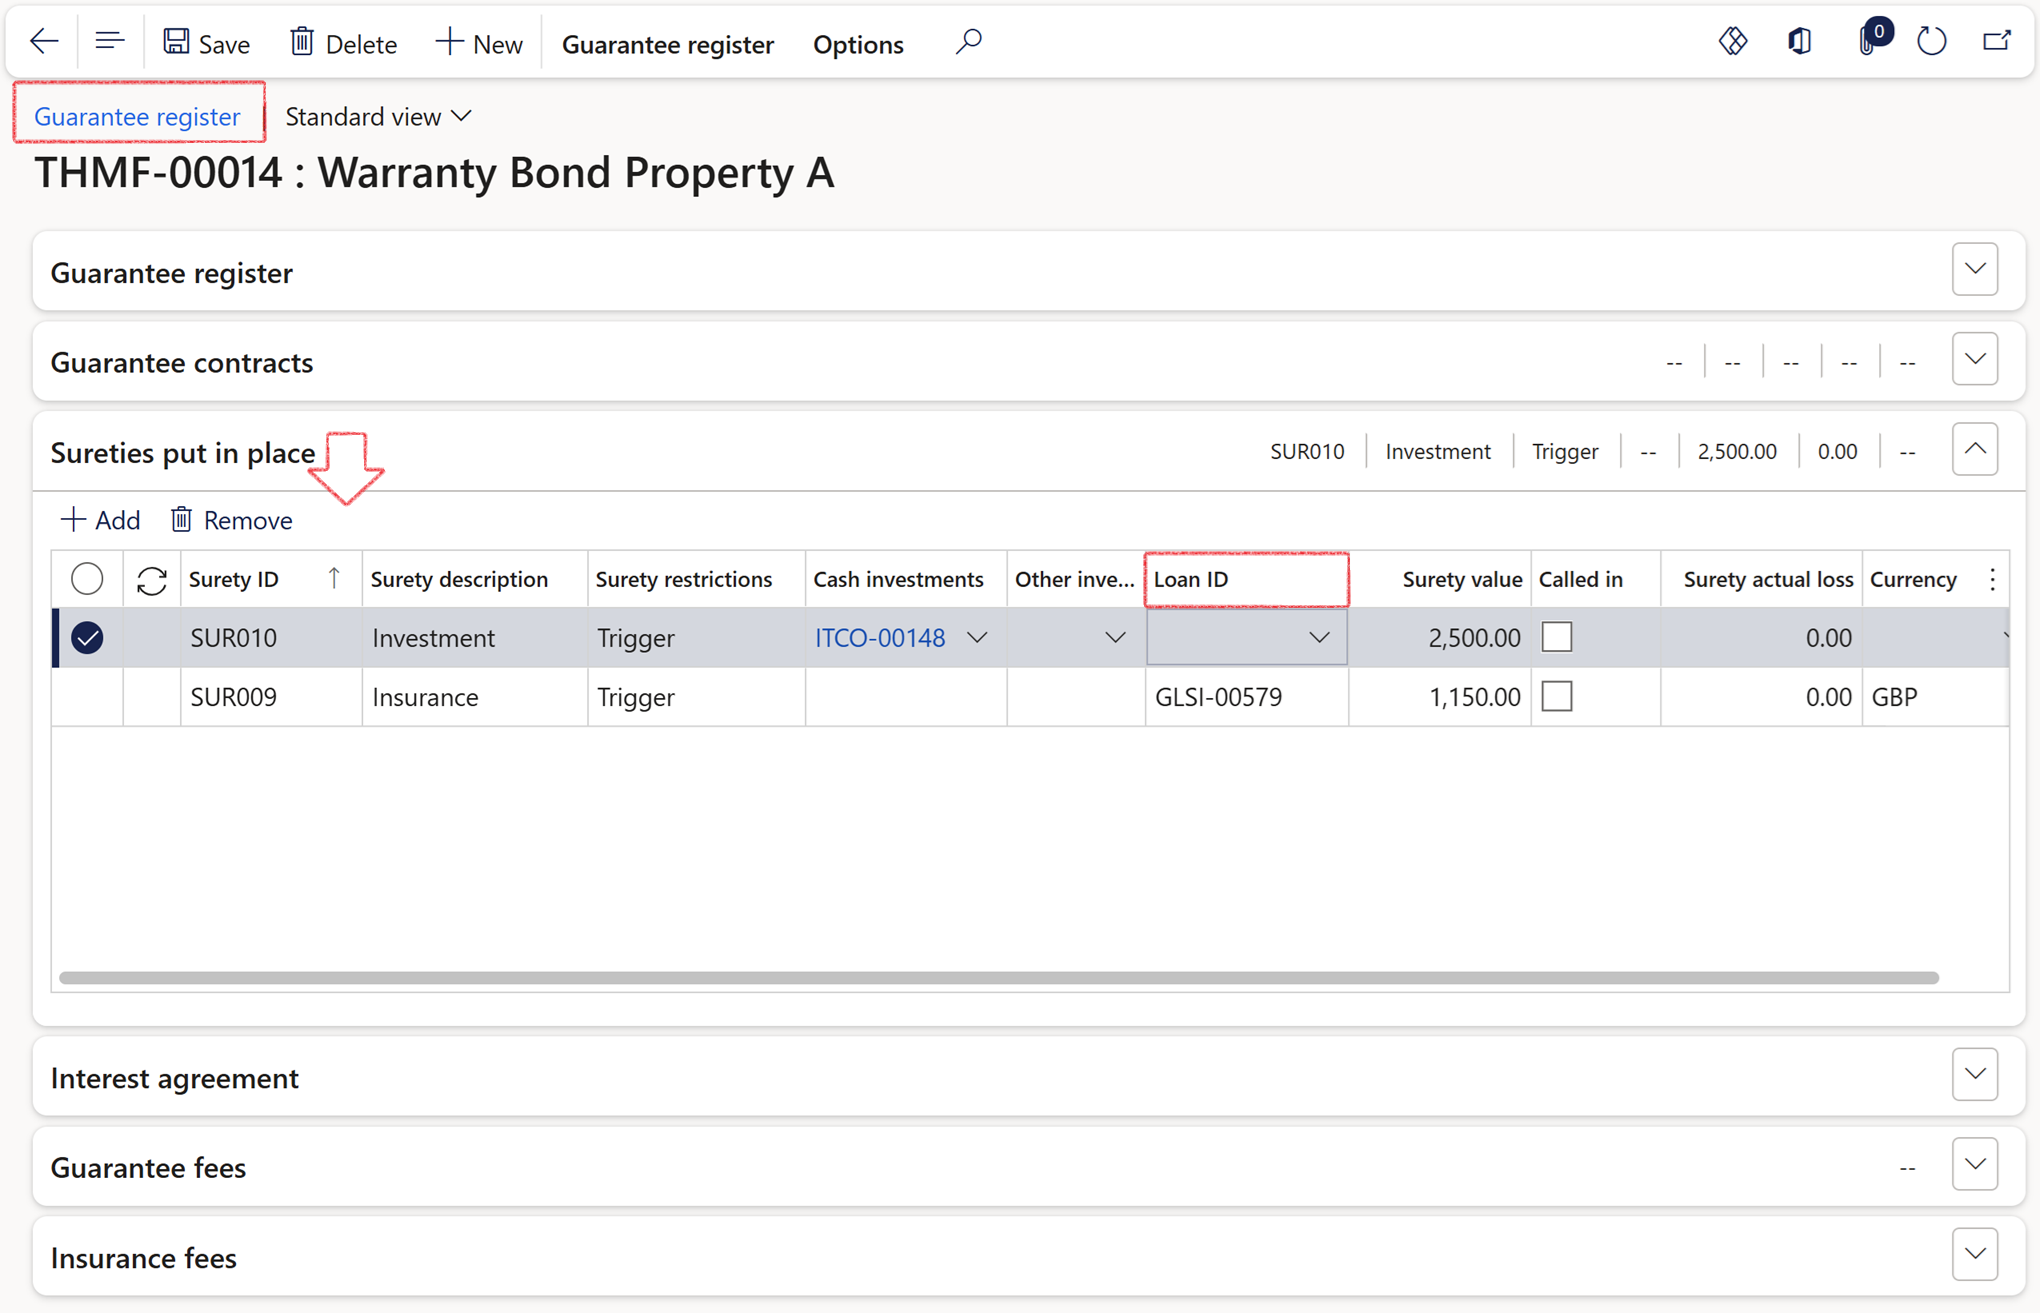Open attachments icon with badge

[x=1868, y=42]
